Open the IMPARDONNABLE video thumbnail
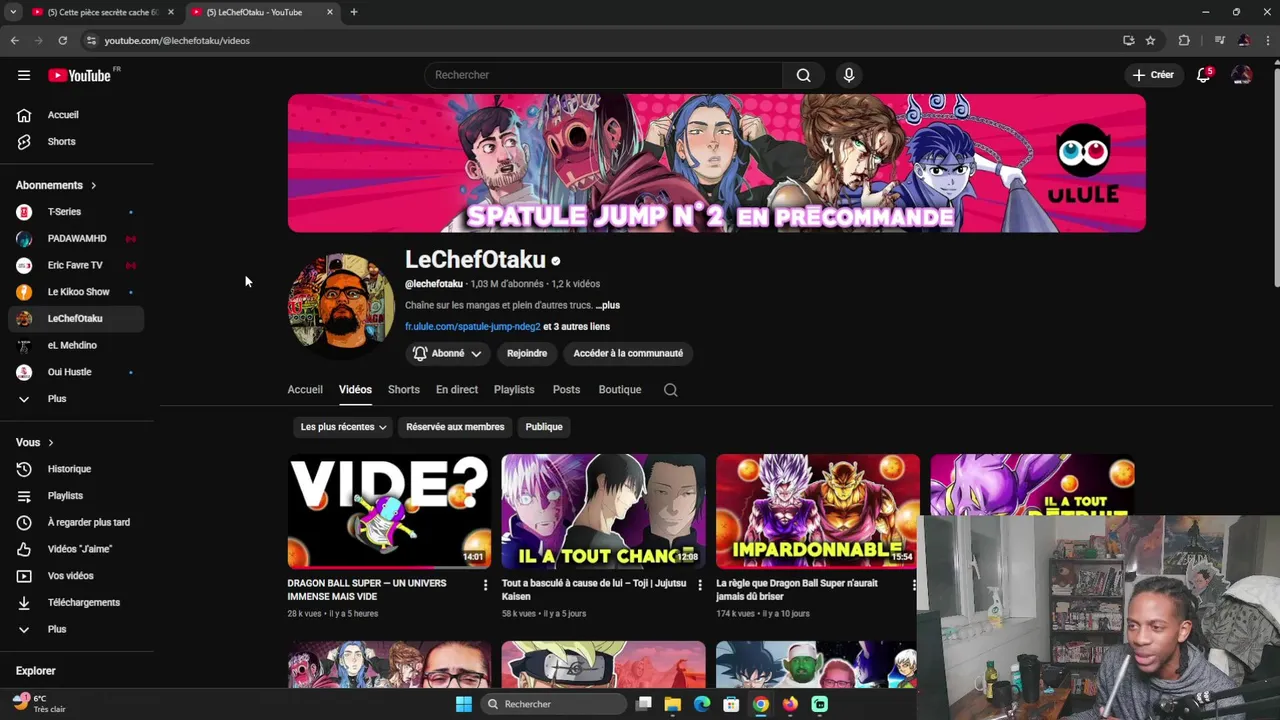Viewport: 1280px width, 720px height. [x=818, y=511]
